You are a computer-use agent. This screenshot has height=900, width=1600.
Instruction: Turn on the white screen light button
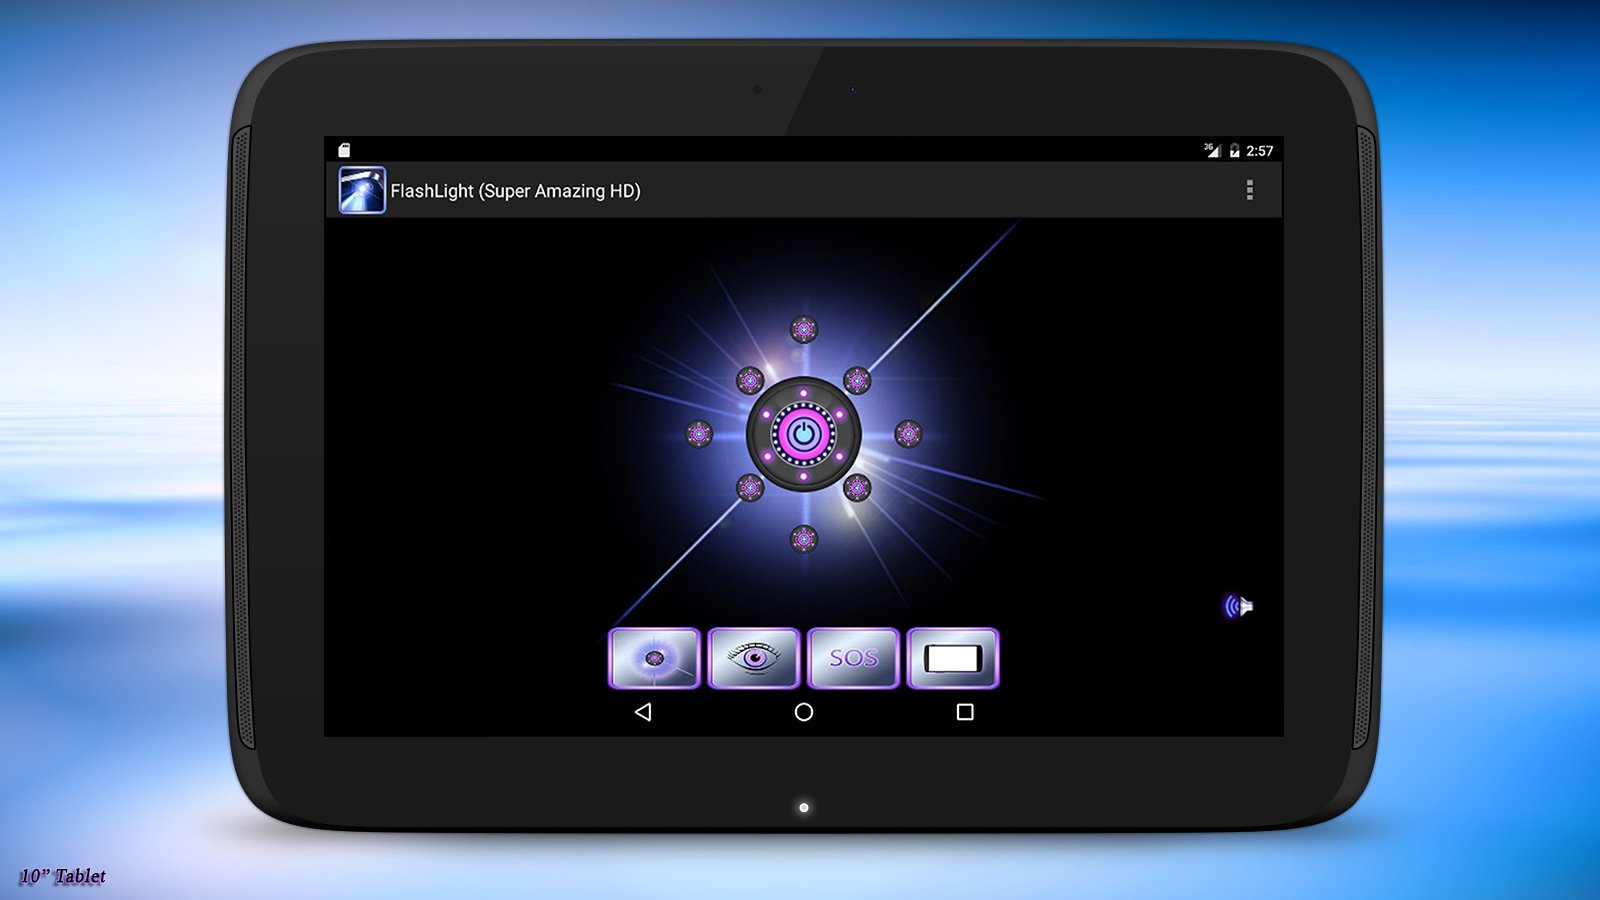coord(952,658)
